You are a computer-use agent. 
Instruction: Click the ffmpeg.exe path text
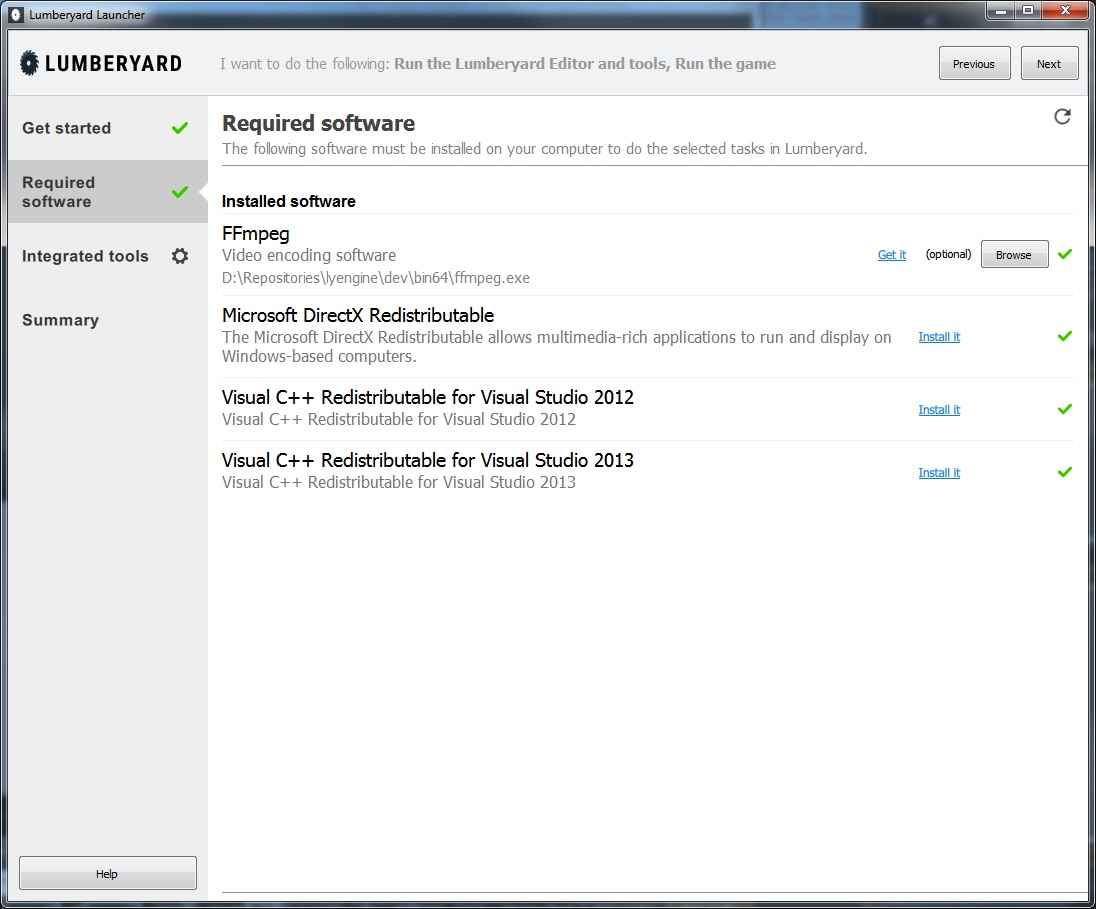click(375, 278)
